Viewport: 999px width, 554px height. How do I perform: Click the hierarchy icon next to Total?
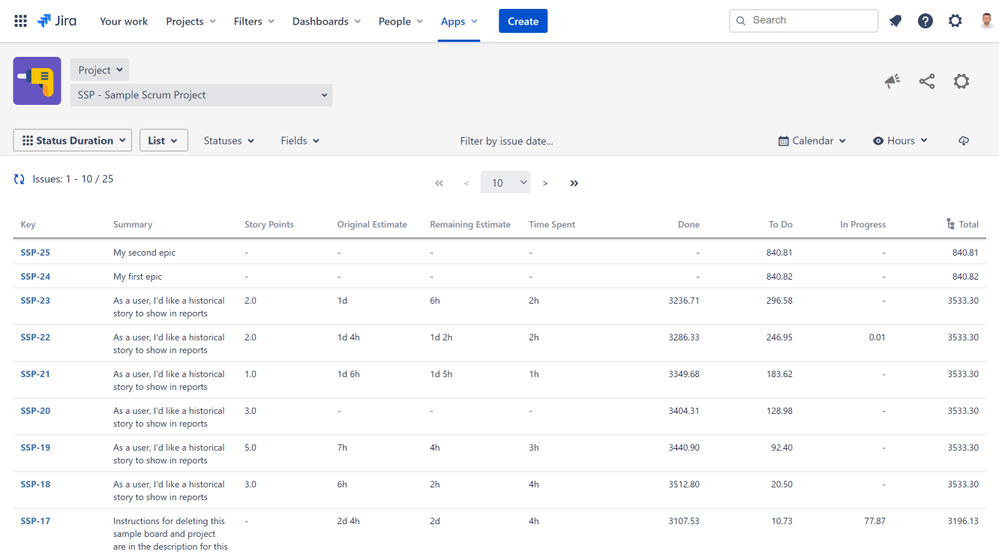coord(951,224)
